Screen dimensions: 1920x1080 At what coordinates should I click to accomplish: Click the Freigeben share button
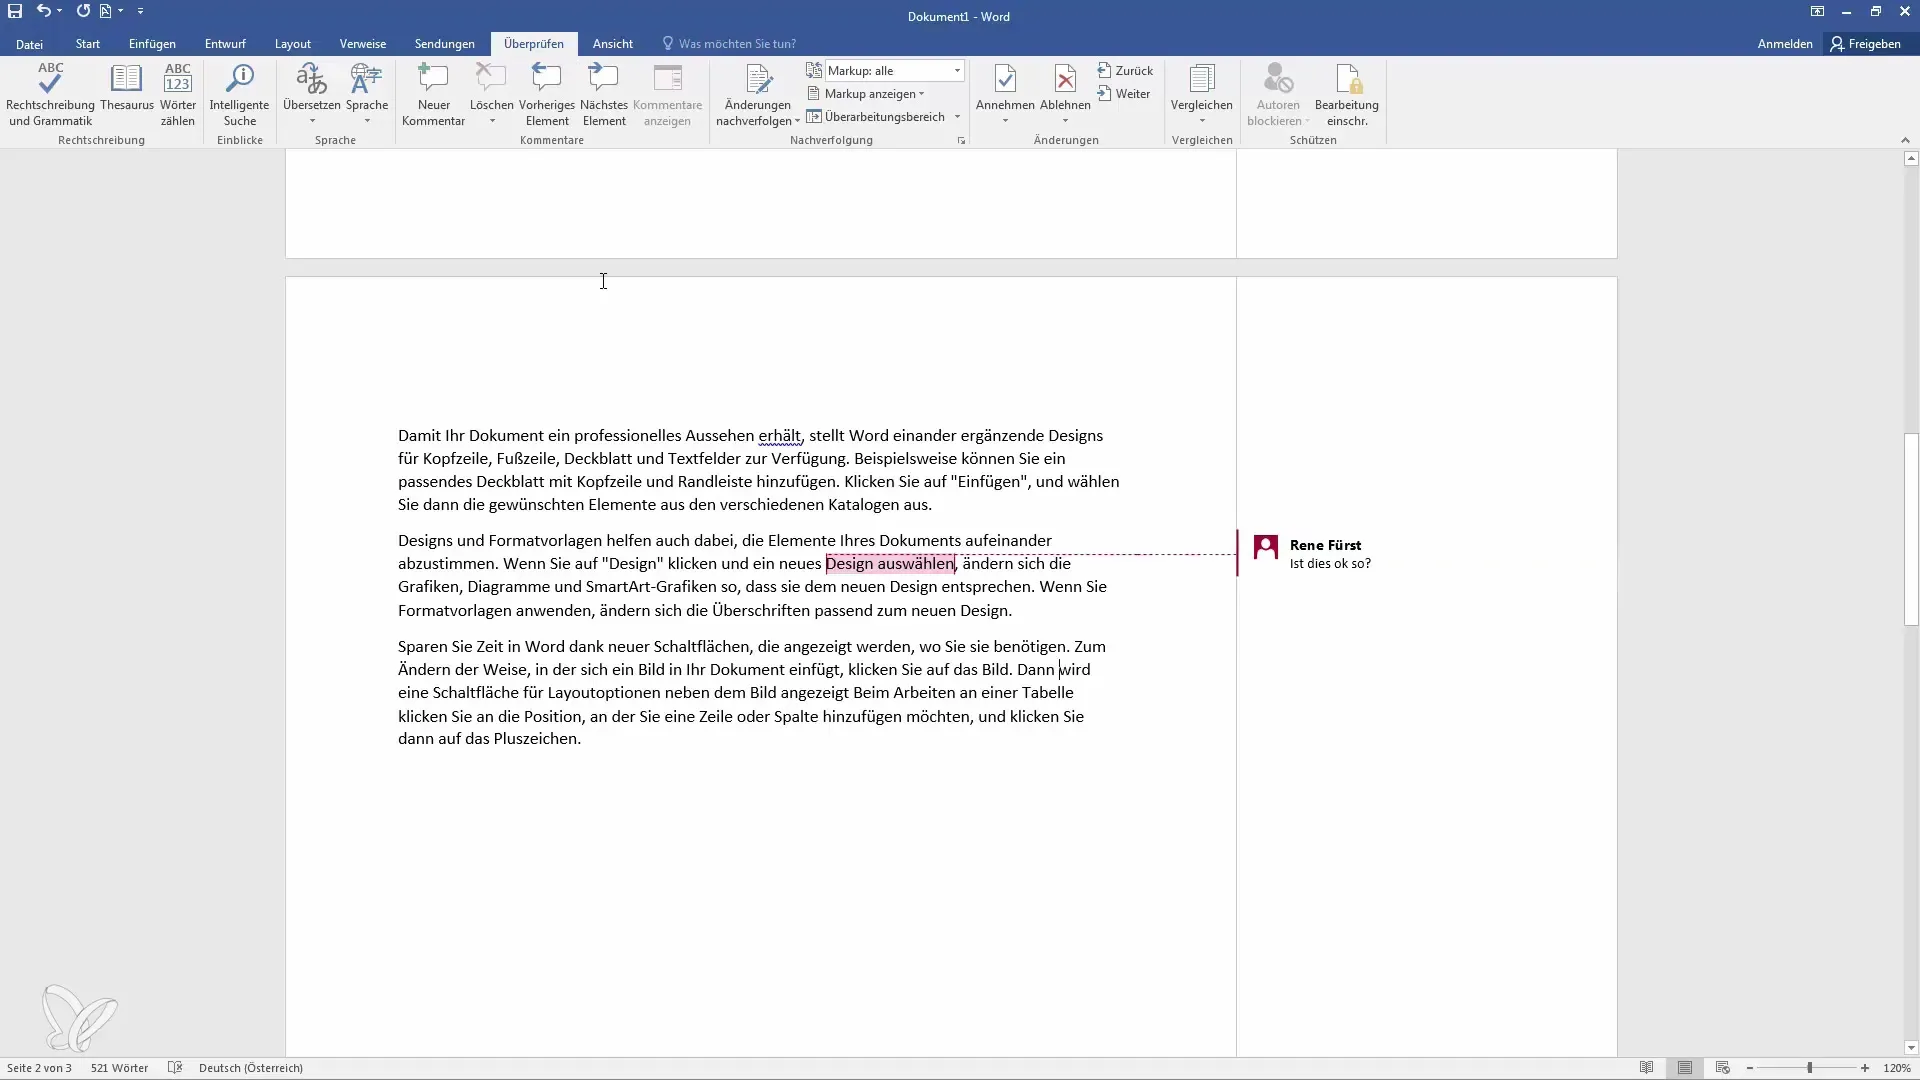[x=1866, y=44]
